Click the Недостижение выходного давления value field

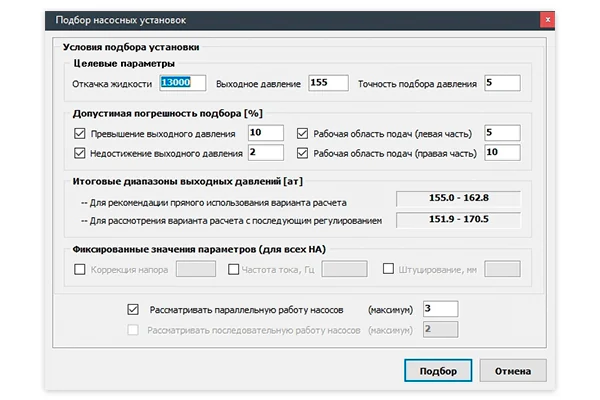pyautogui.click(x=266, y=152)
